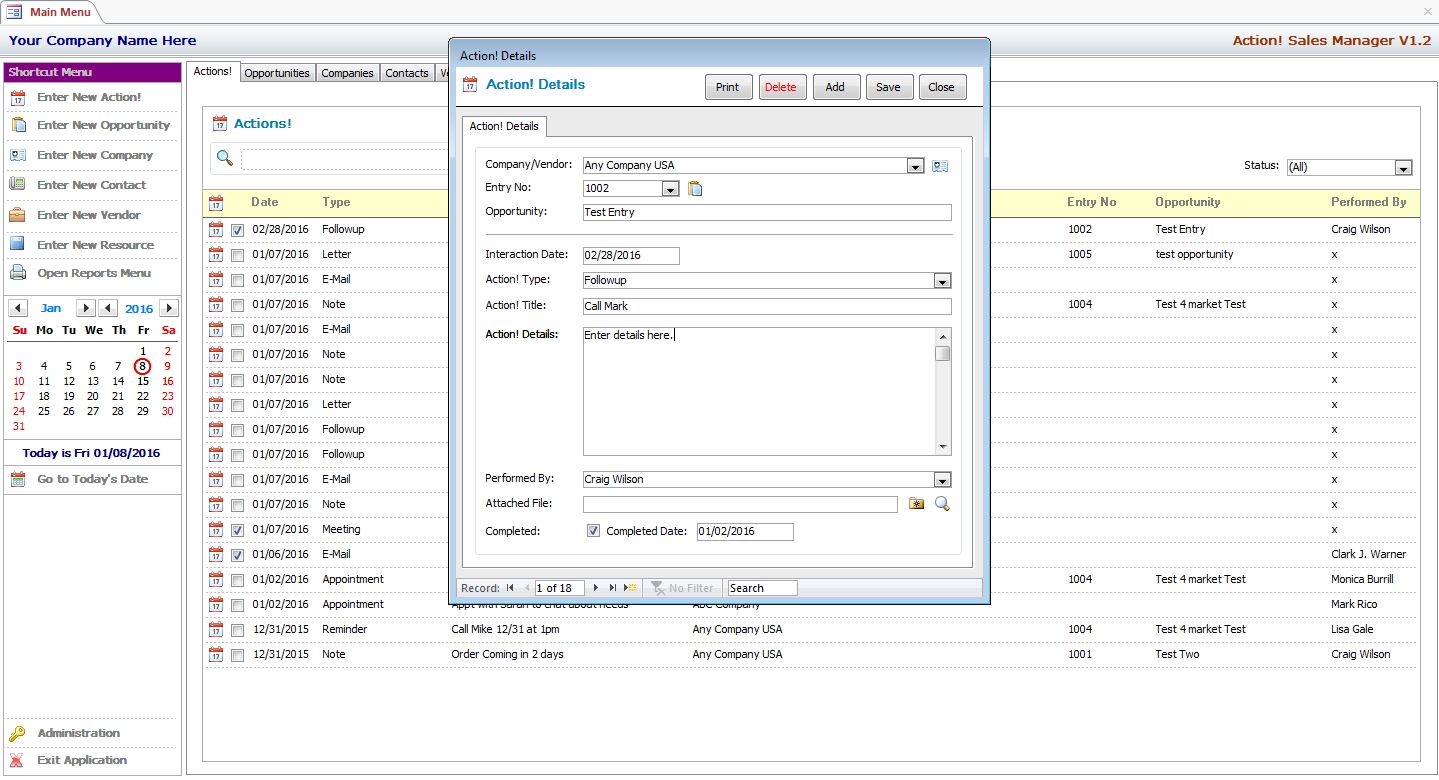Check the box for 12/31/2015 Reminder row
This screenshot has width=1439, height=780.
tap(237, 630)
